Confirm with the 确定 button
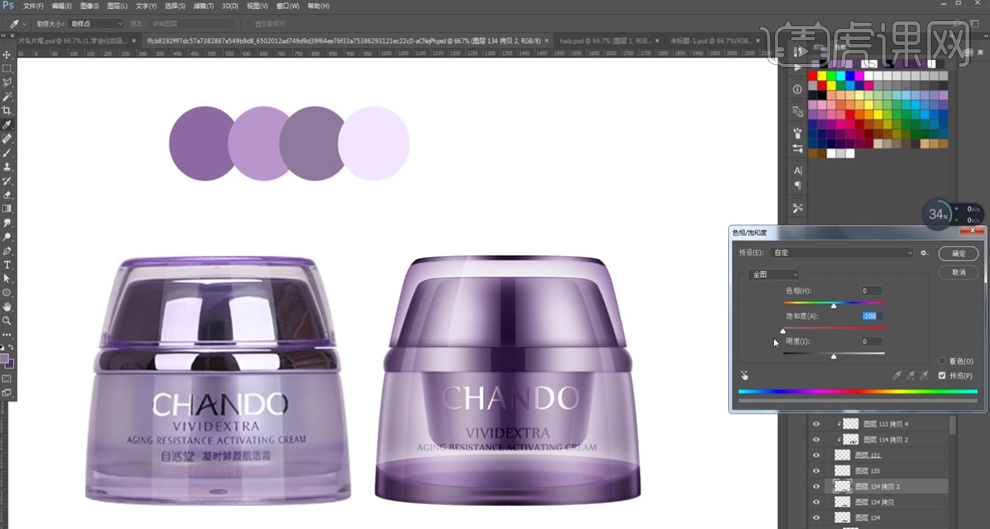This screenshot has height=529, width=990. pyautogui.click(x=958, y=253)
